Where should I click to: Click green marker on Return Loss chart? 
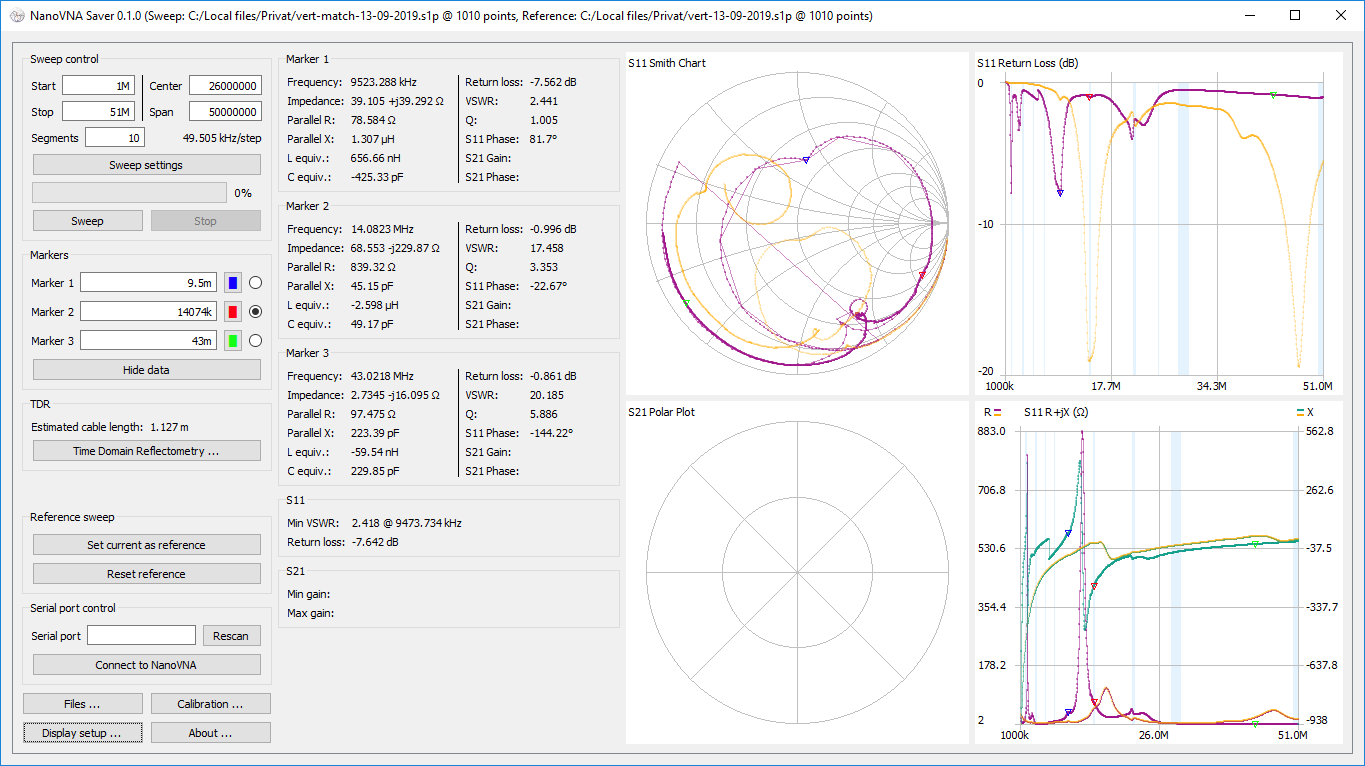[x=1273, y=95]
